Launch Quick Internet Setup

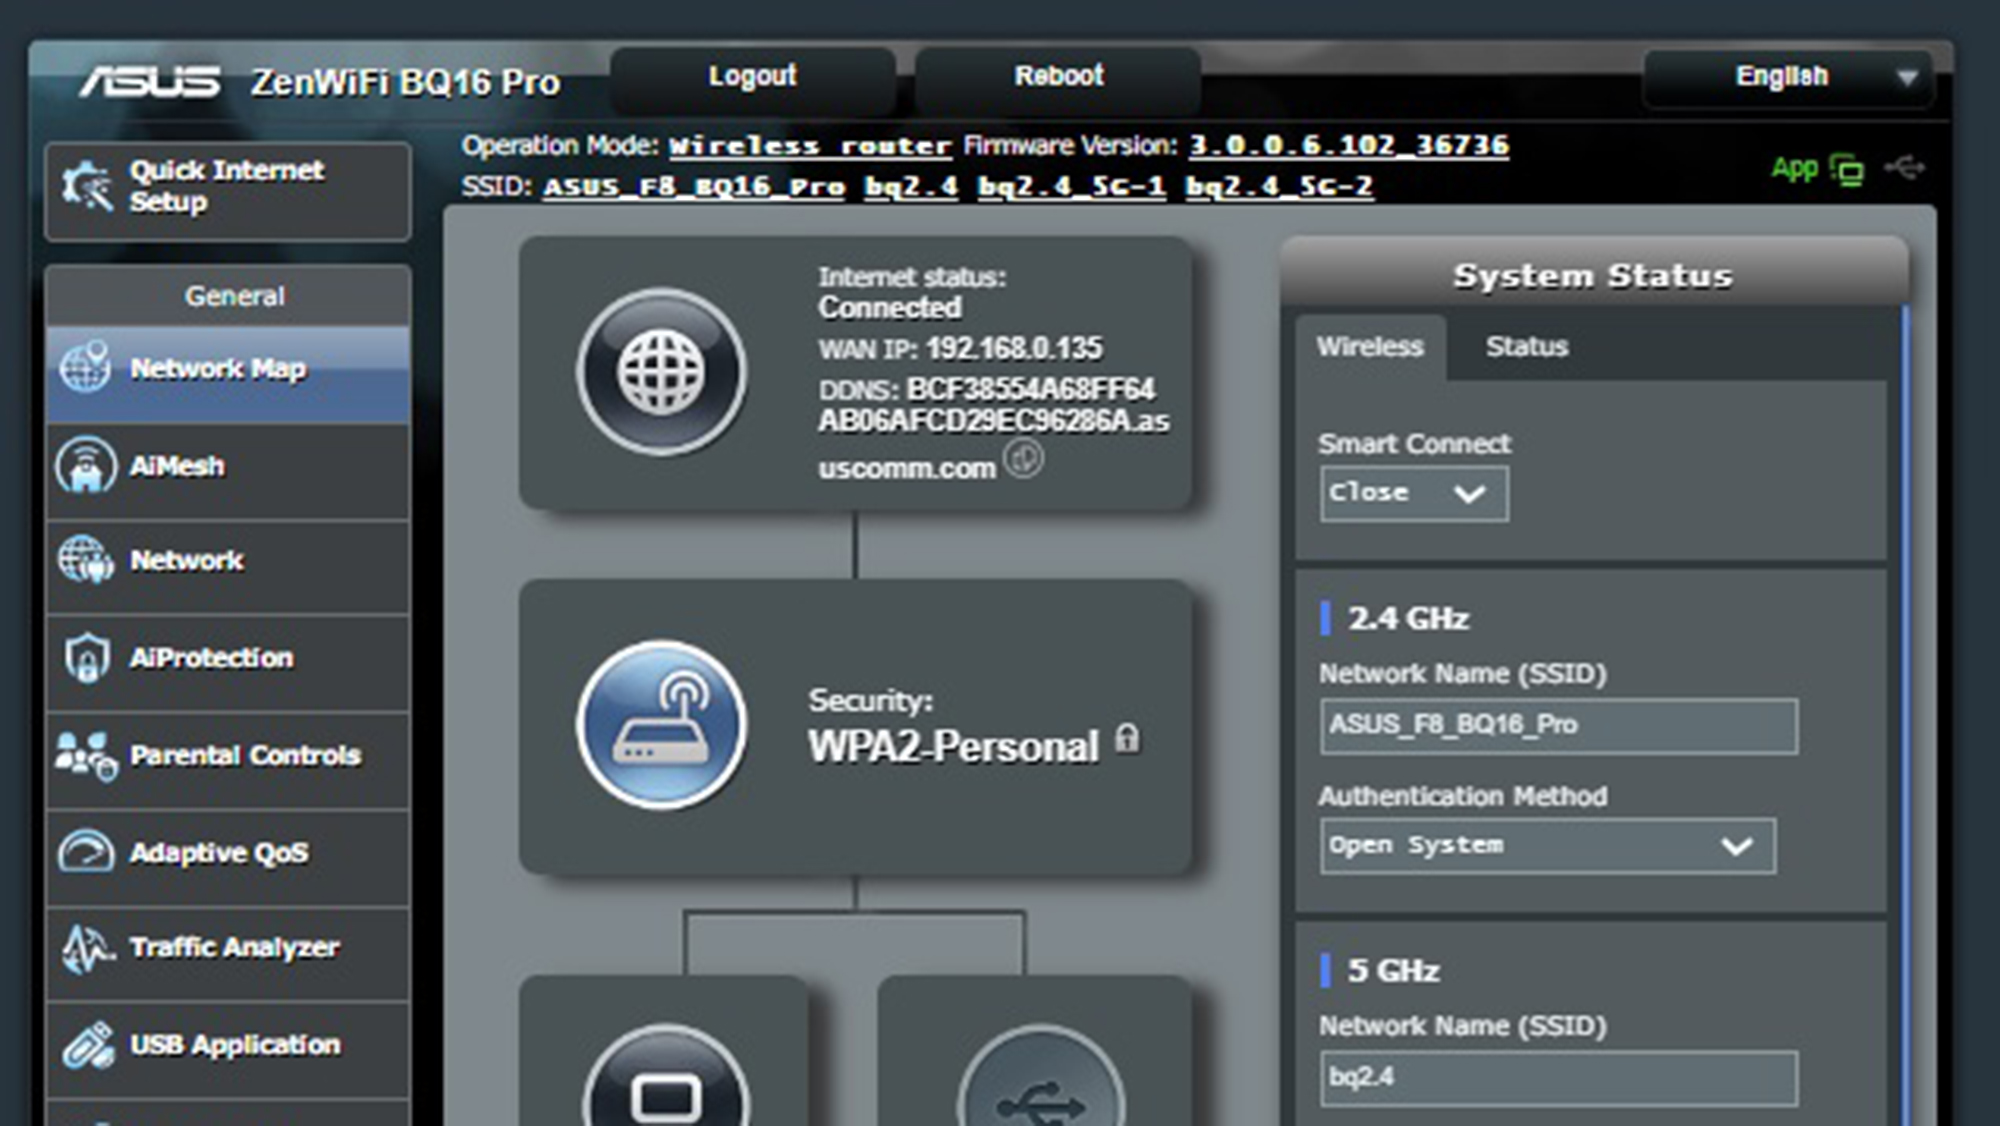click(x=228, y=190)
